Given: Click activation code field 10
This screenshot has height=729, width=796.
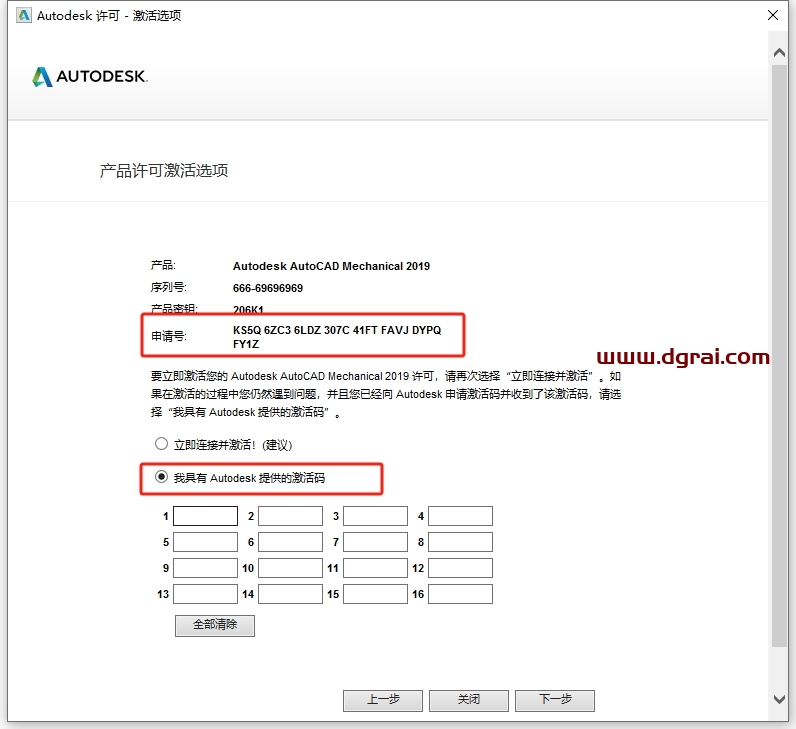Looking at the screenshot, I should coord(290,568).
